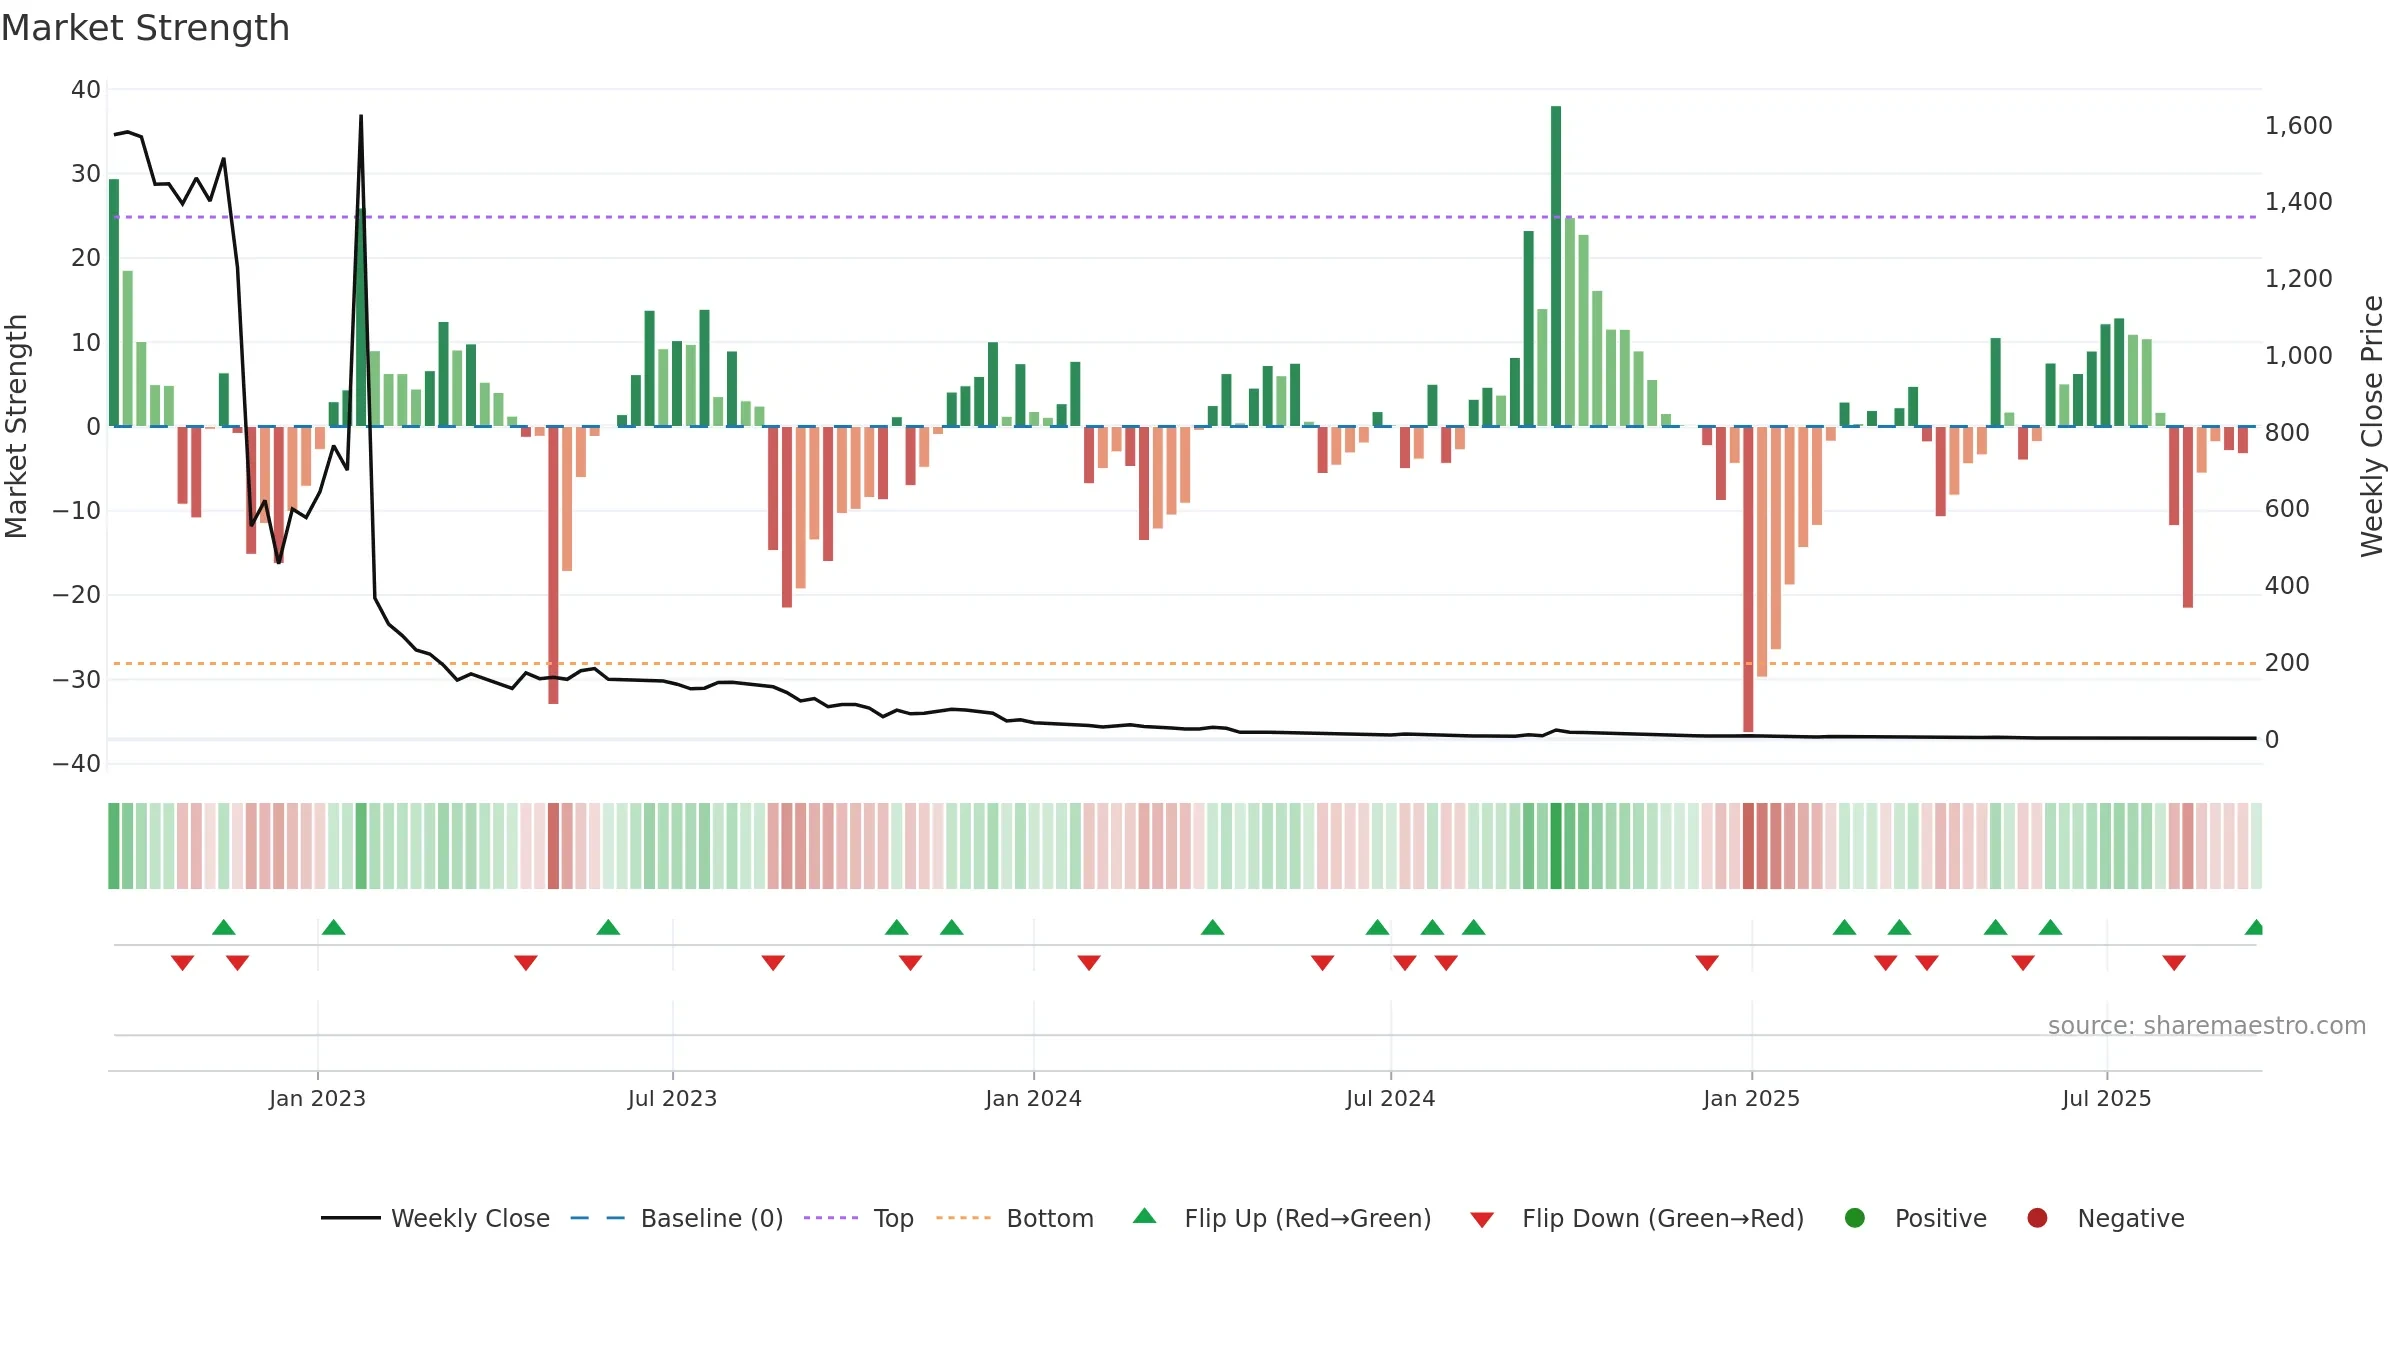Click the blue dashed Baseline legend line

tap(598, 1218)
